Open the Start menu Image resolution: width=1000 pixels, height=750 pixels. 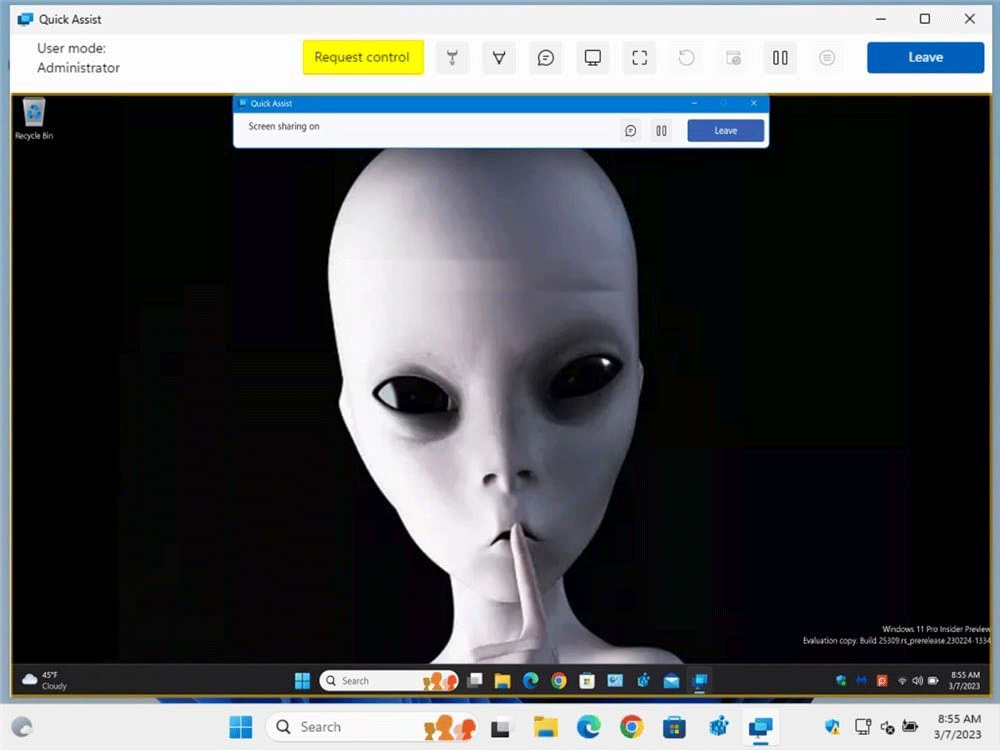[x=240, y=727]
